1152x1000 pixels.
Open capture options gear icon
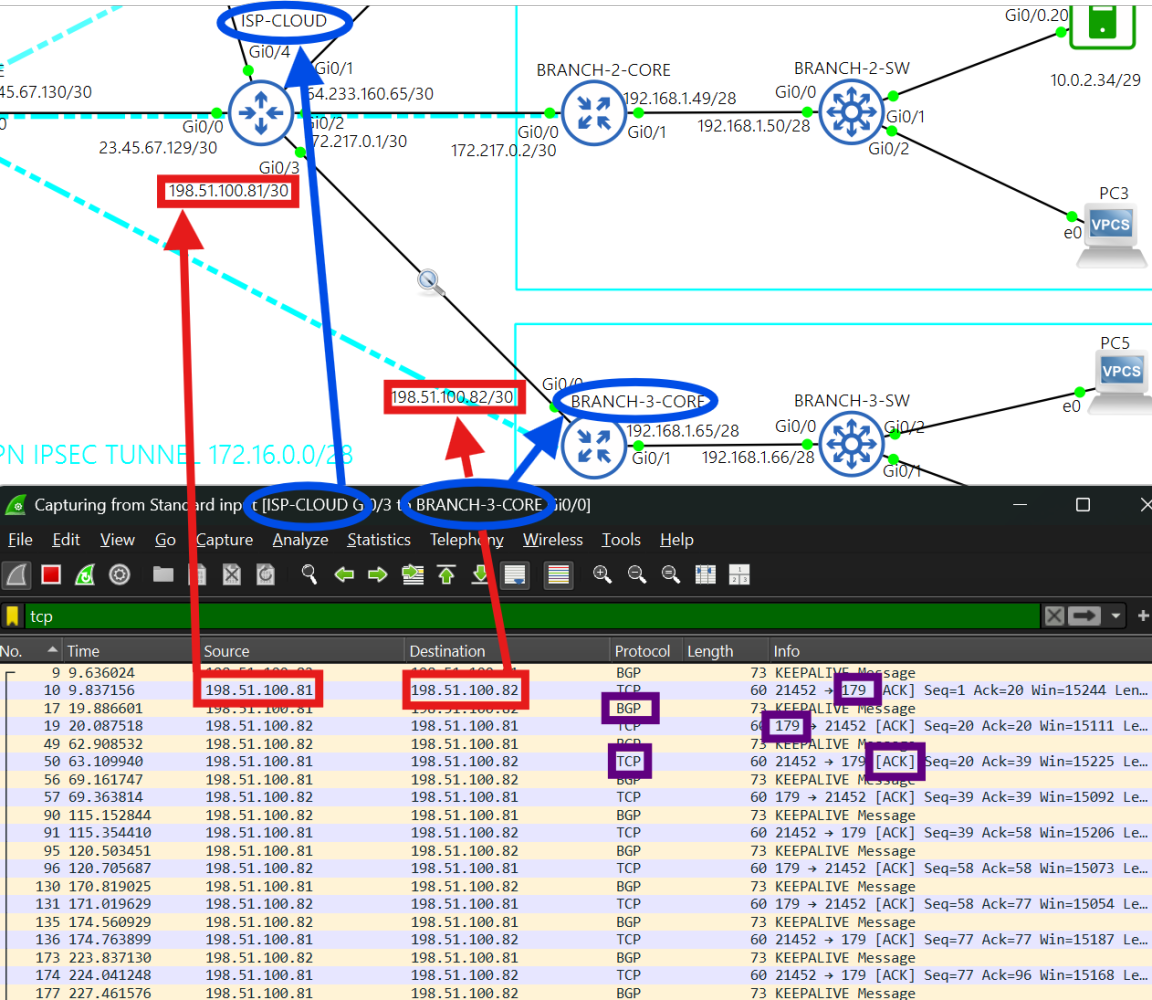coord(120,575)
